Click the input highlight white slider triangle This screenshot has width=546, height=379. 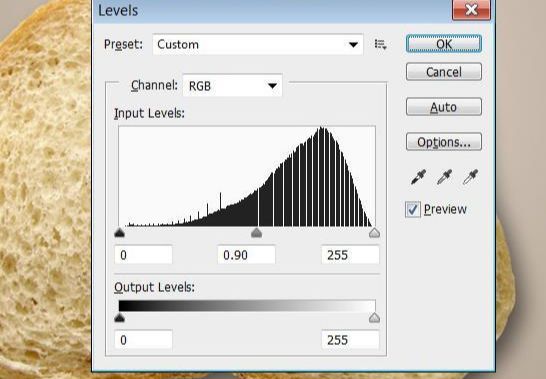(374, 233)
